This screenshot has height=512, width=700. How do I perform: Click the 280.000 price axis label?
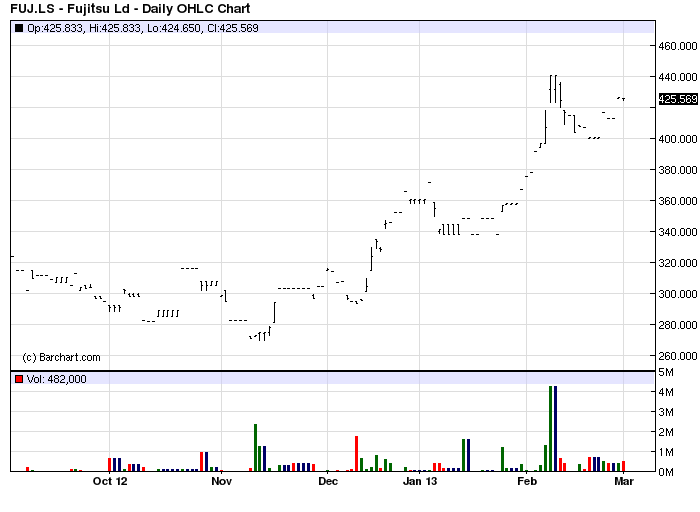678,325
